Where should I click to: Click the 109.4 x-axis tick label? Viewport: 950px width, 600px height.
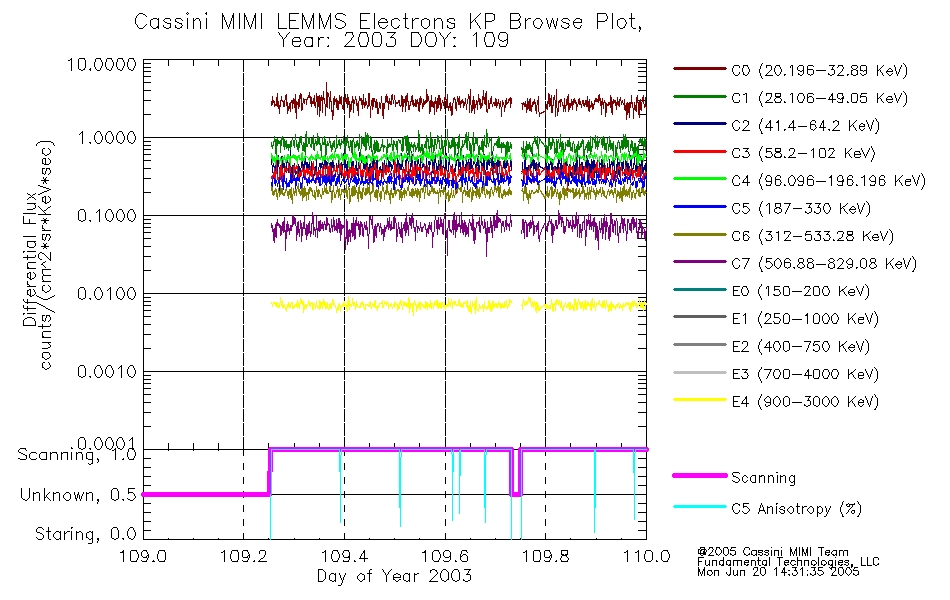point(344,556)
